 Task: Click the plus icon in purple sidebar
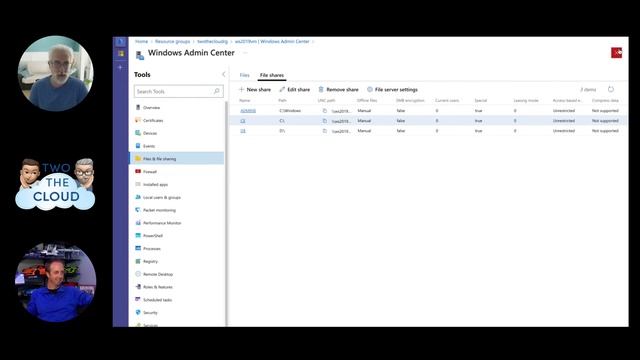coord(120,67)
